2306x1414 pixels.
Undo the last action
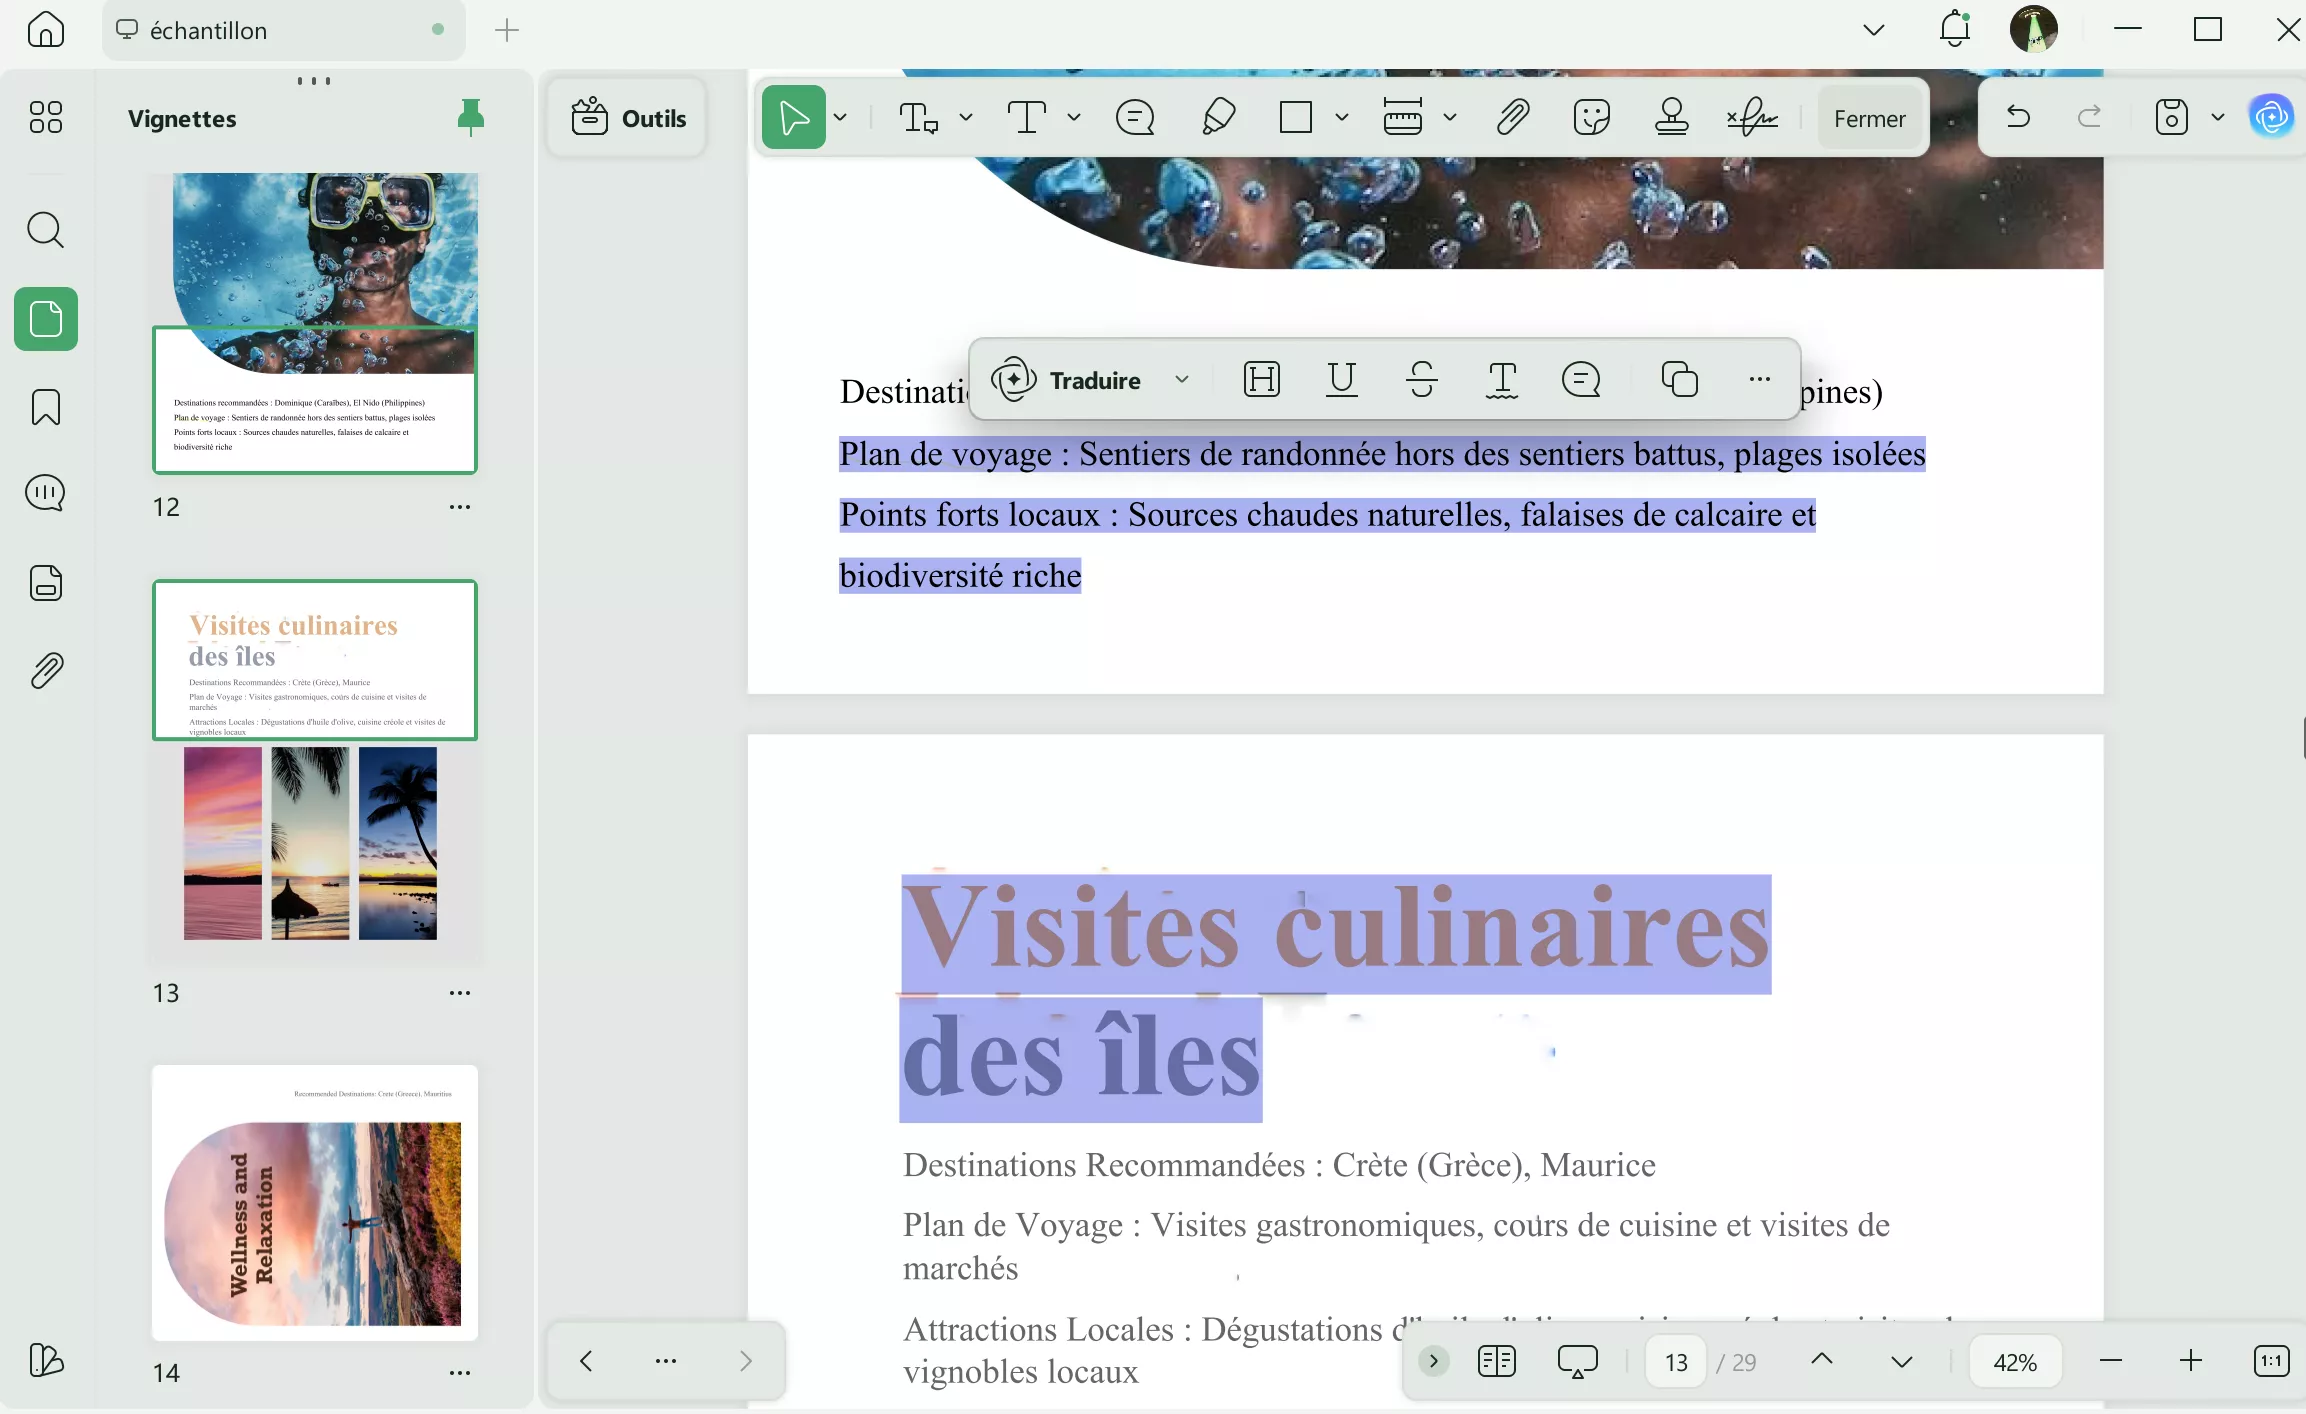(x=2017, y=116)
